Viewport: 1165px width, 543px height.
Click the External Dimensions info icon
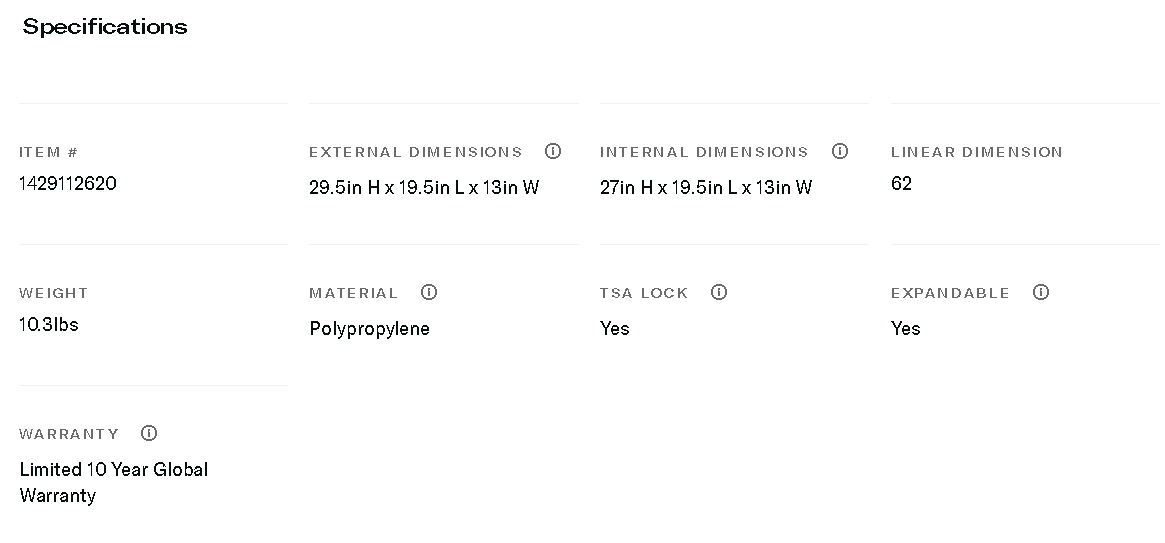click(x=553, y=151)
